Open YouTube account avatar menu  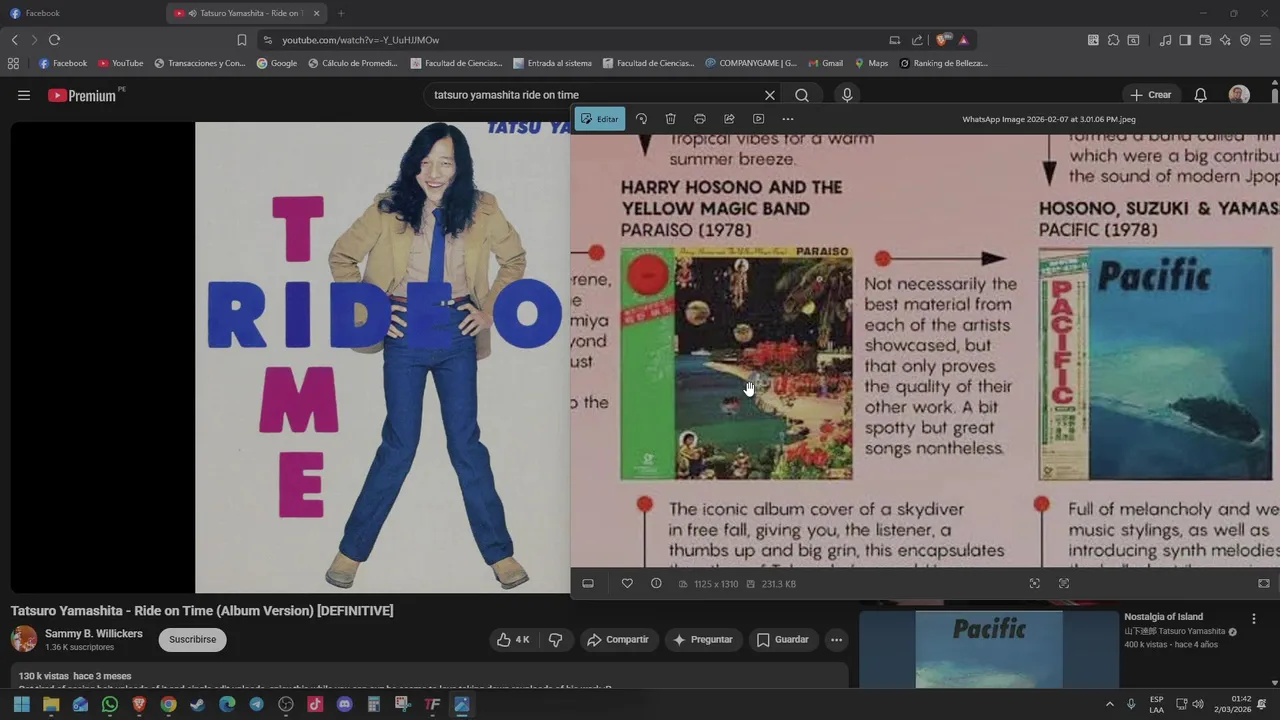(1239, 95)
